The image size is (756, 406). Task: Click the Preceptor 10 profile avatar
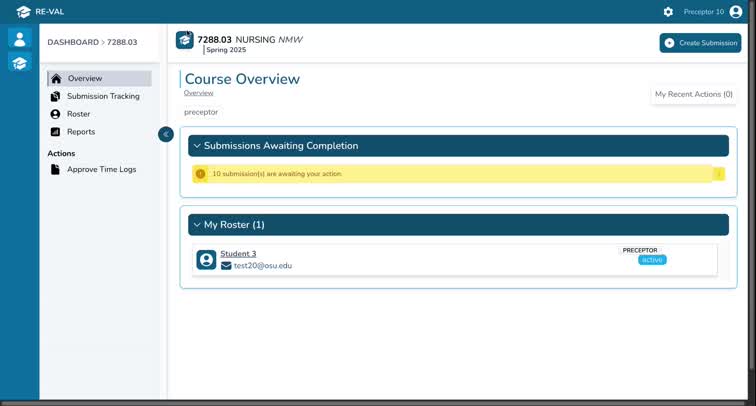(736, 12)
